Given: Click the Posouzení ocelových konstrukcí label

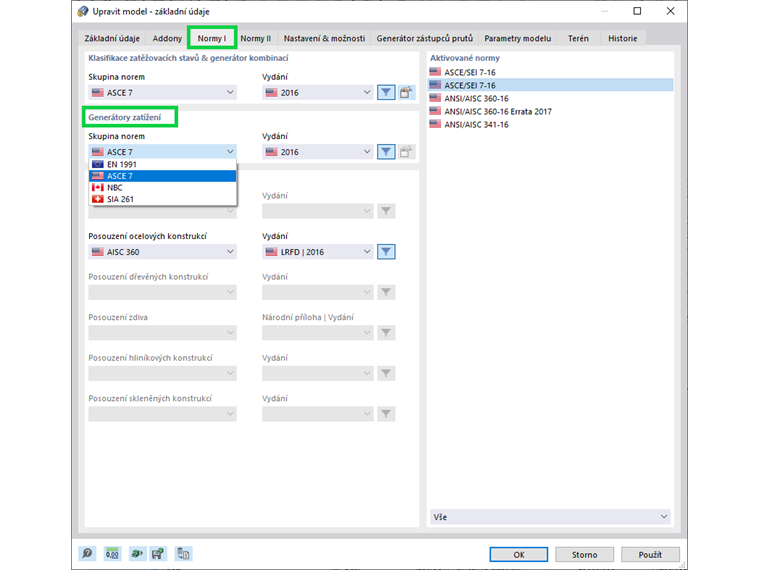Looking at the screenshot, I should 147,236.
